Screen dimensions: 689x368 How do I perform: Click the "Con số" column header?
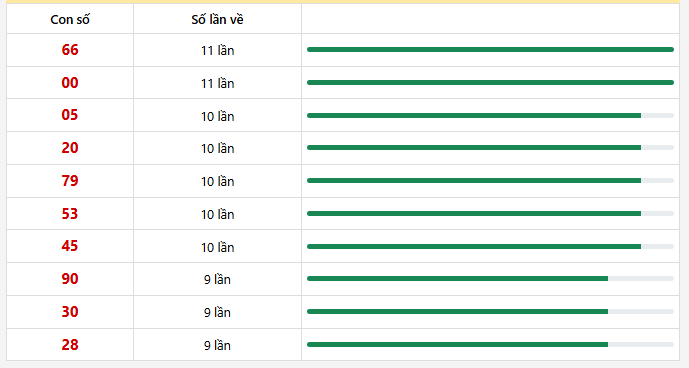[70, 19]
